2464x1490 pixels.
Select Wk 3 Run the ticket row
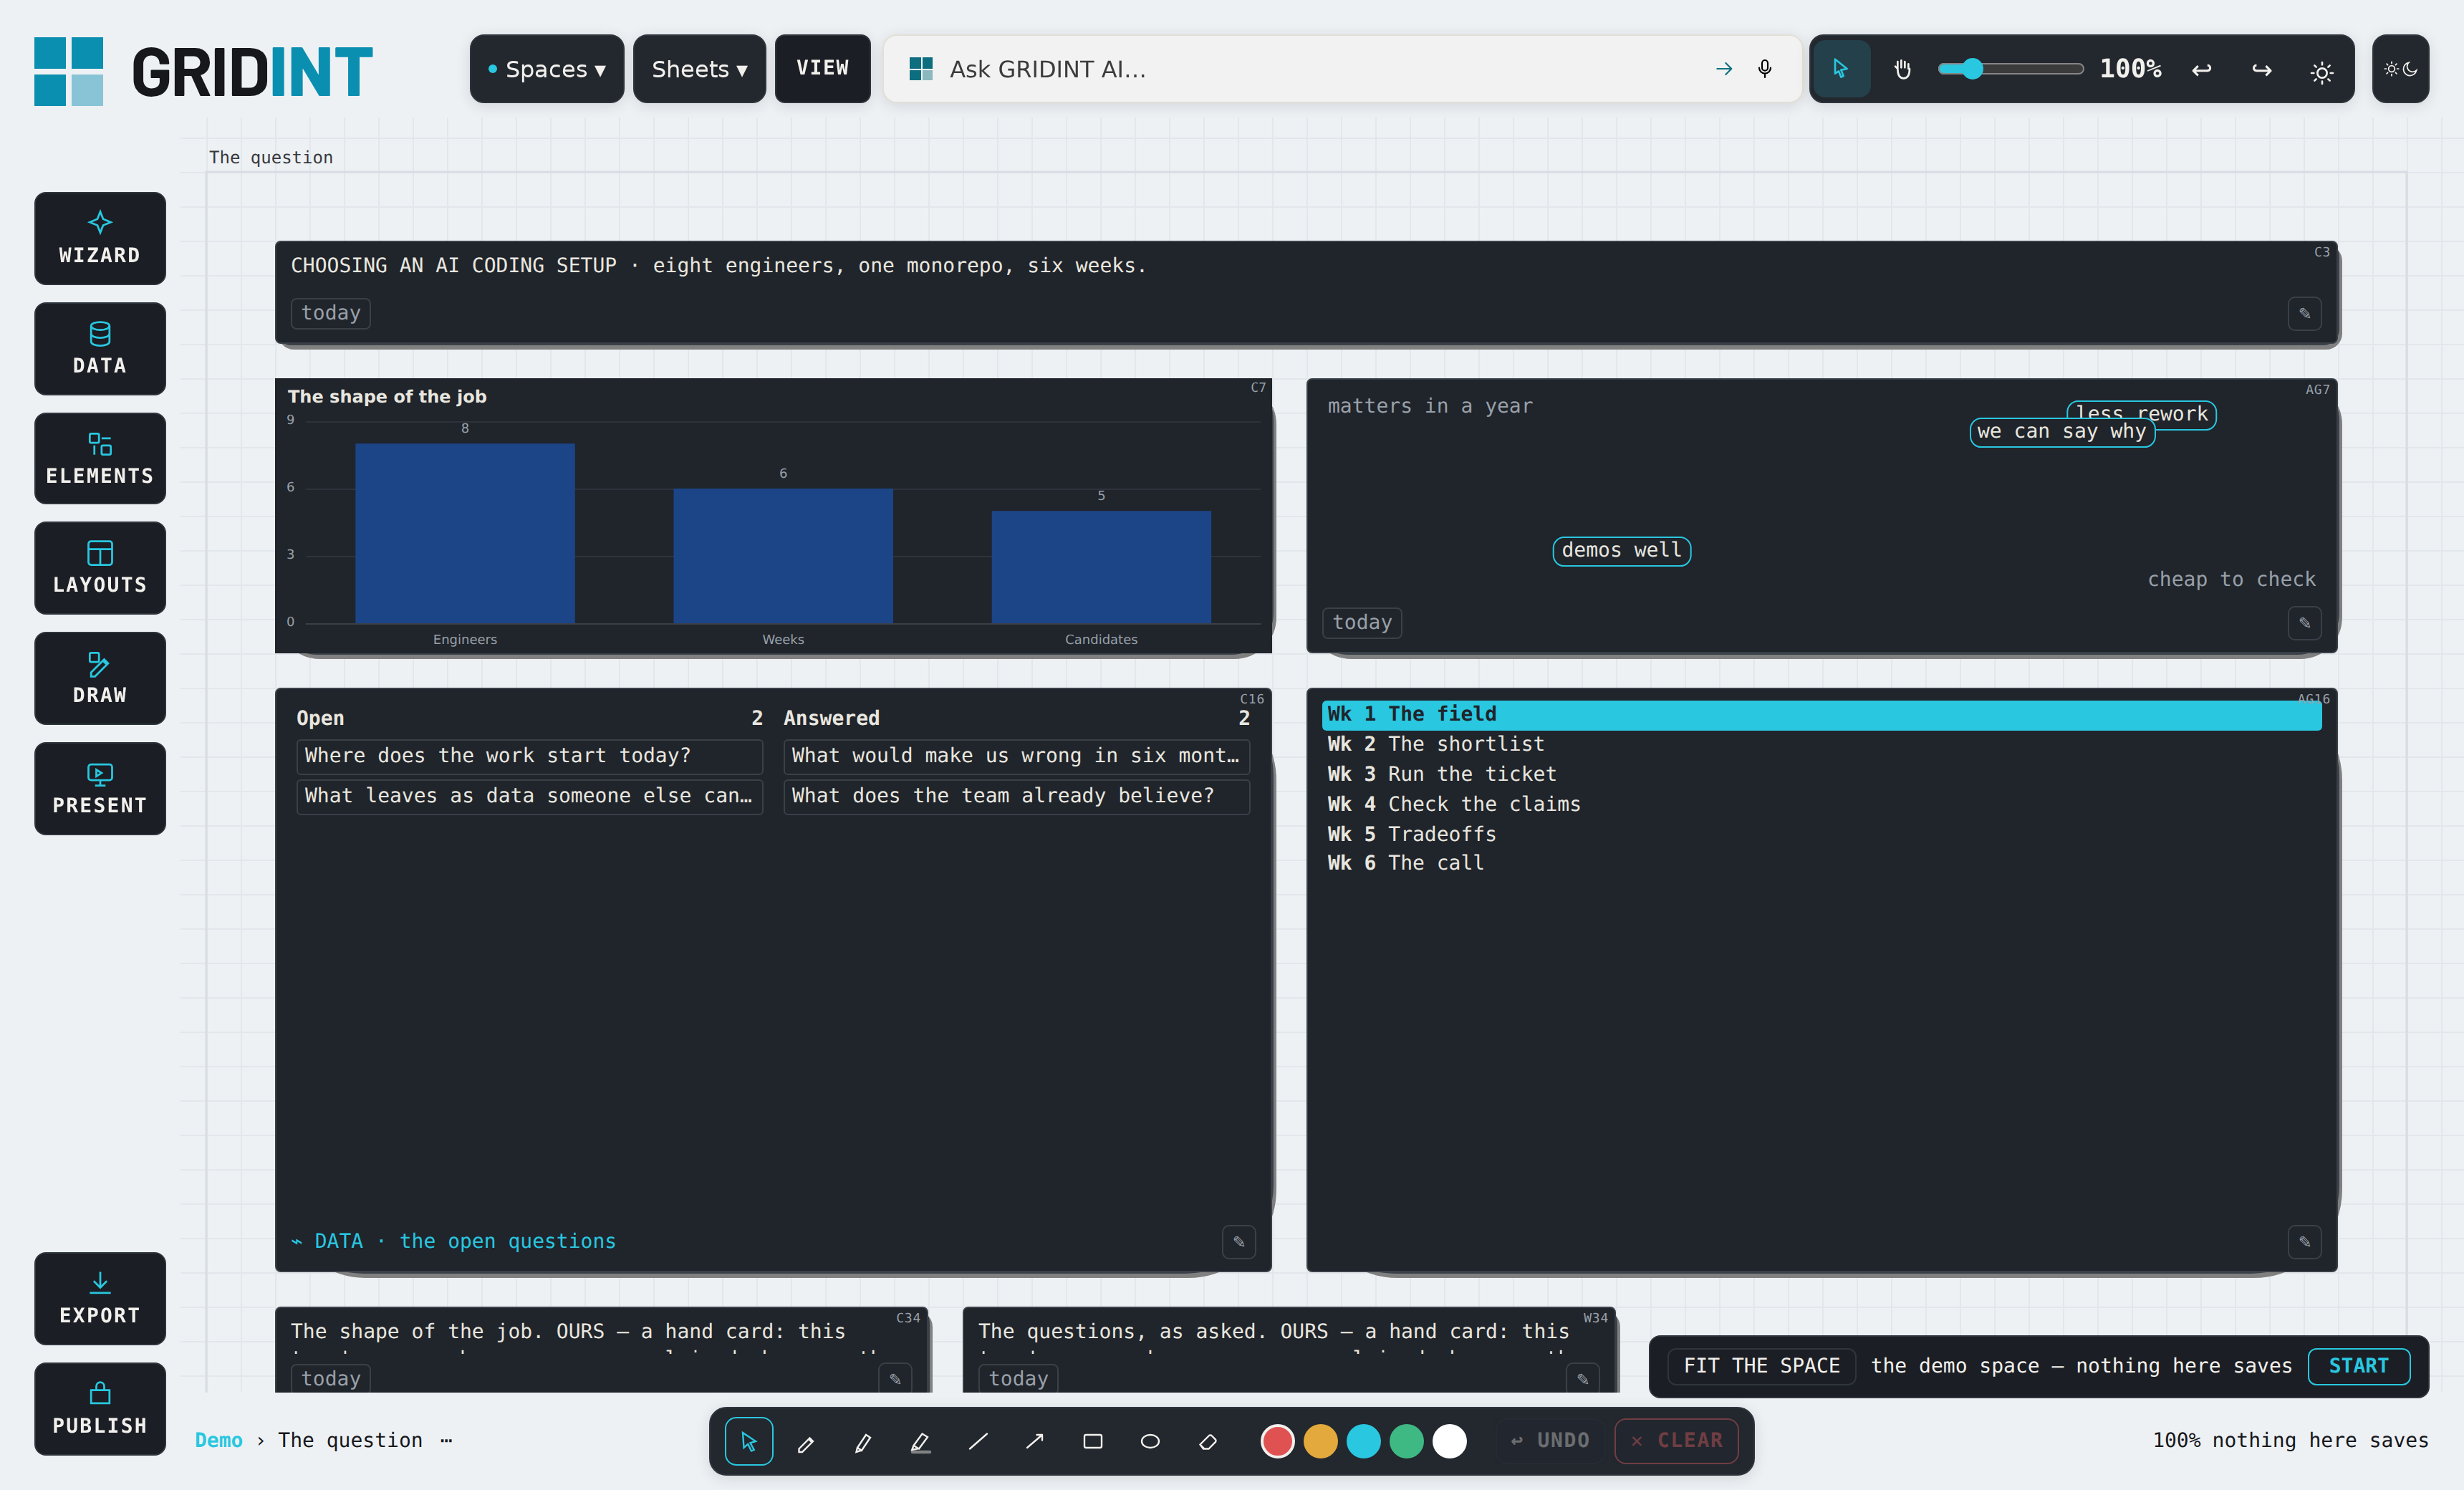(x=1821, y=774)
